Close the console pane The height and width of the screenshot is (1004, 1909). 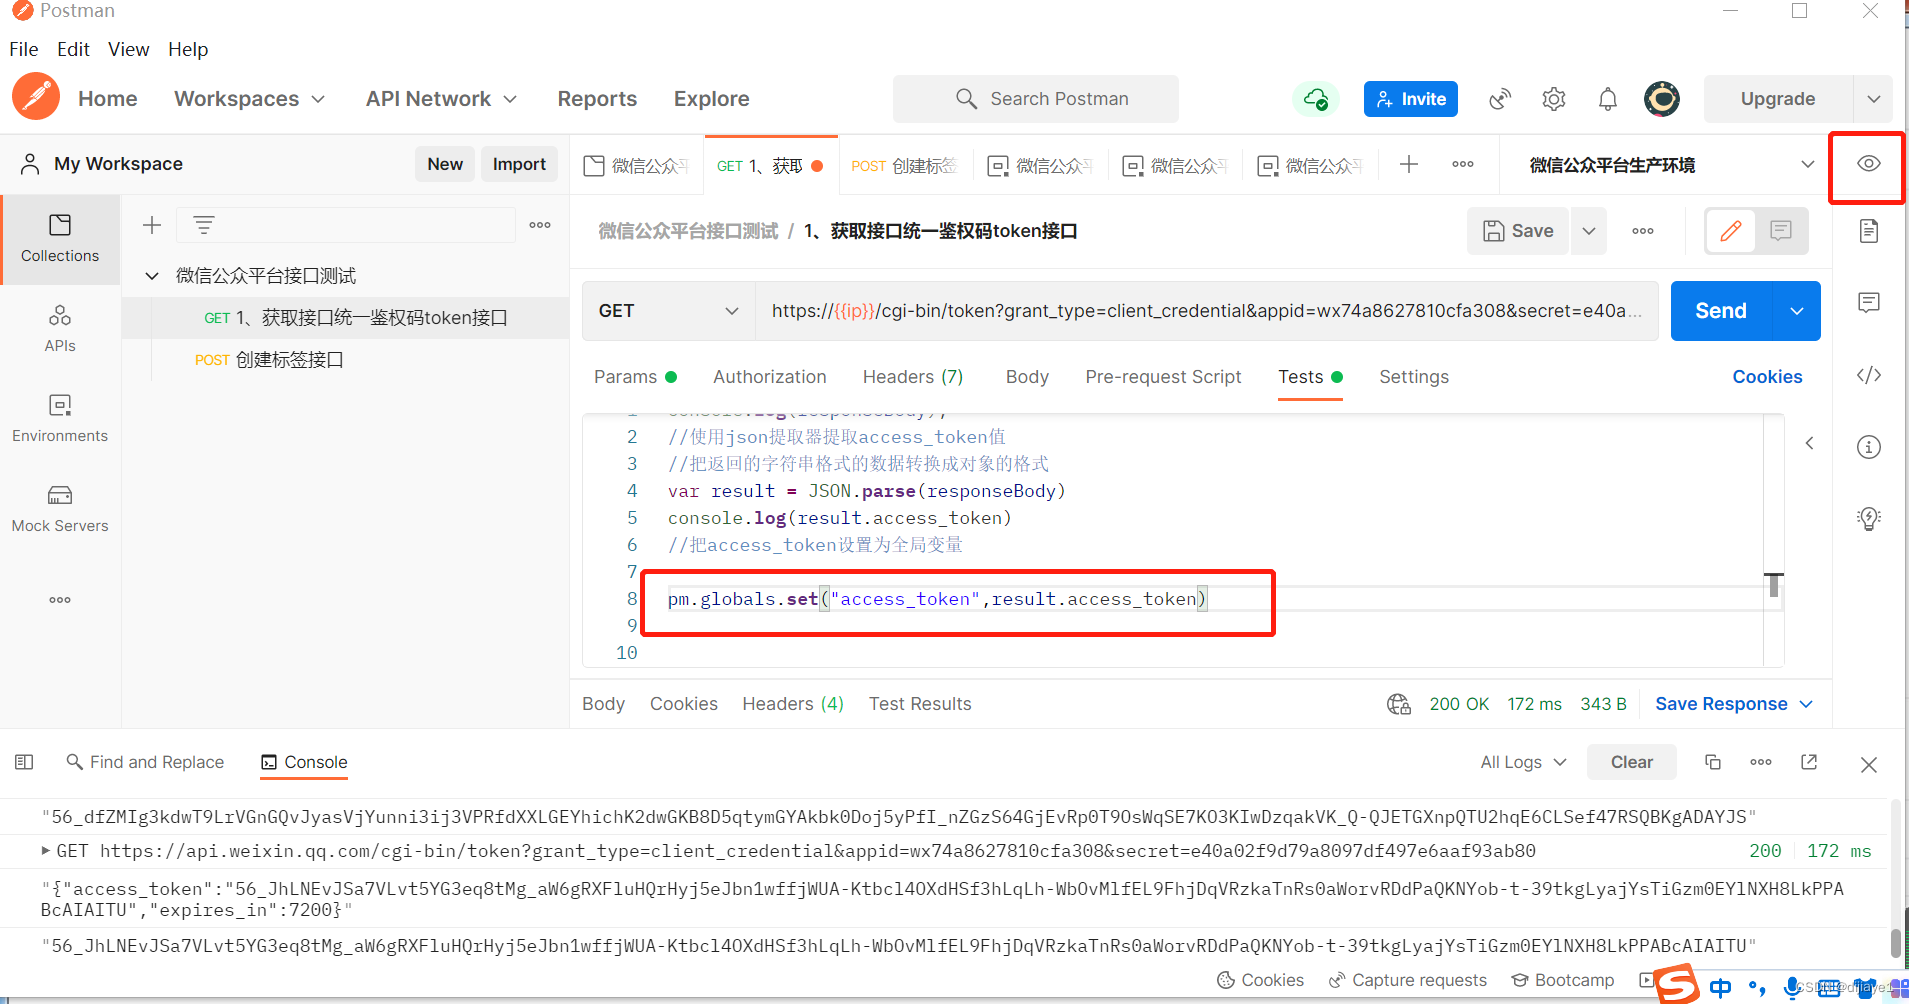[x=1868, y=764]
